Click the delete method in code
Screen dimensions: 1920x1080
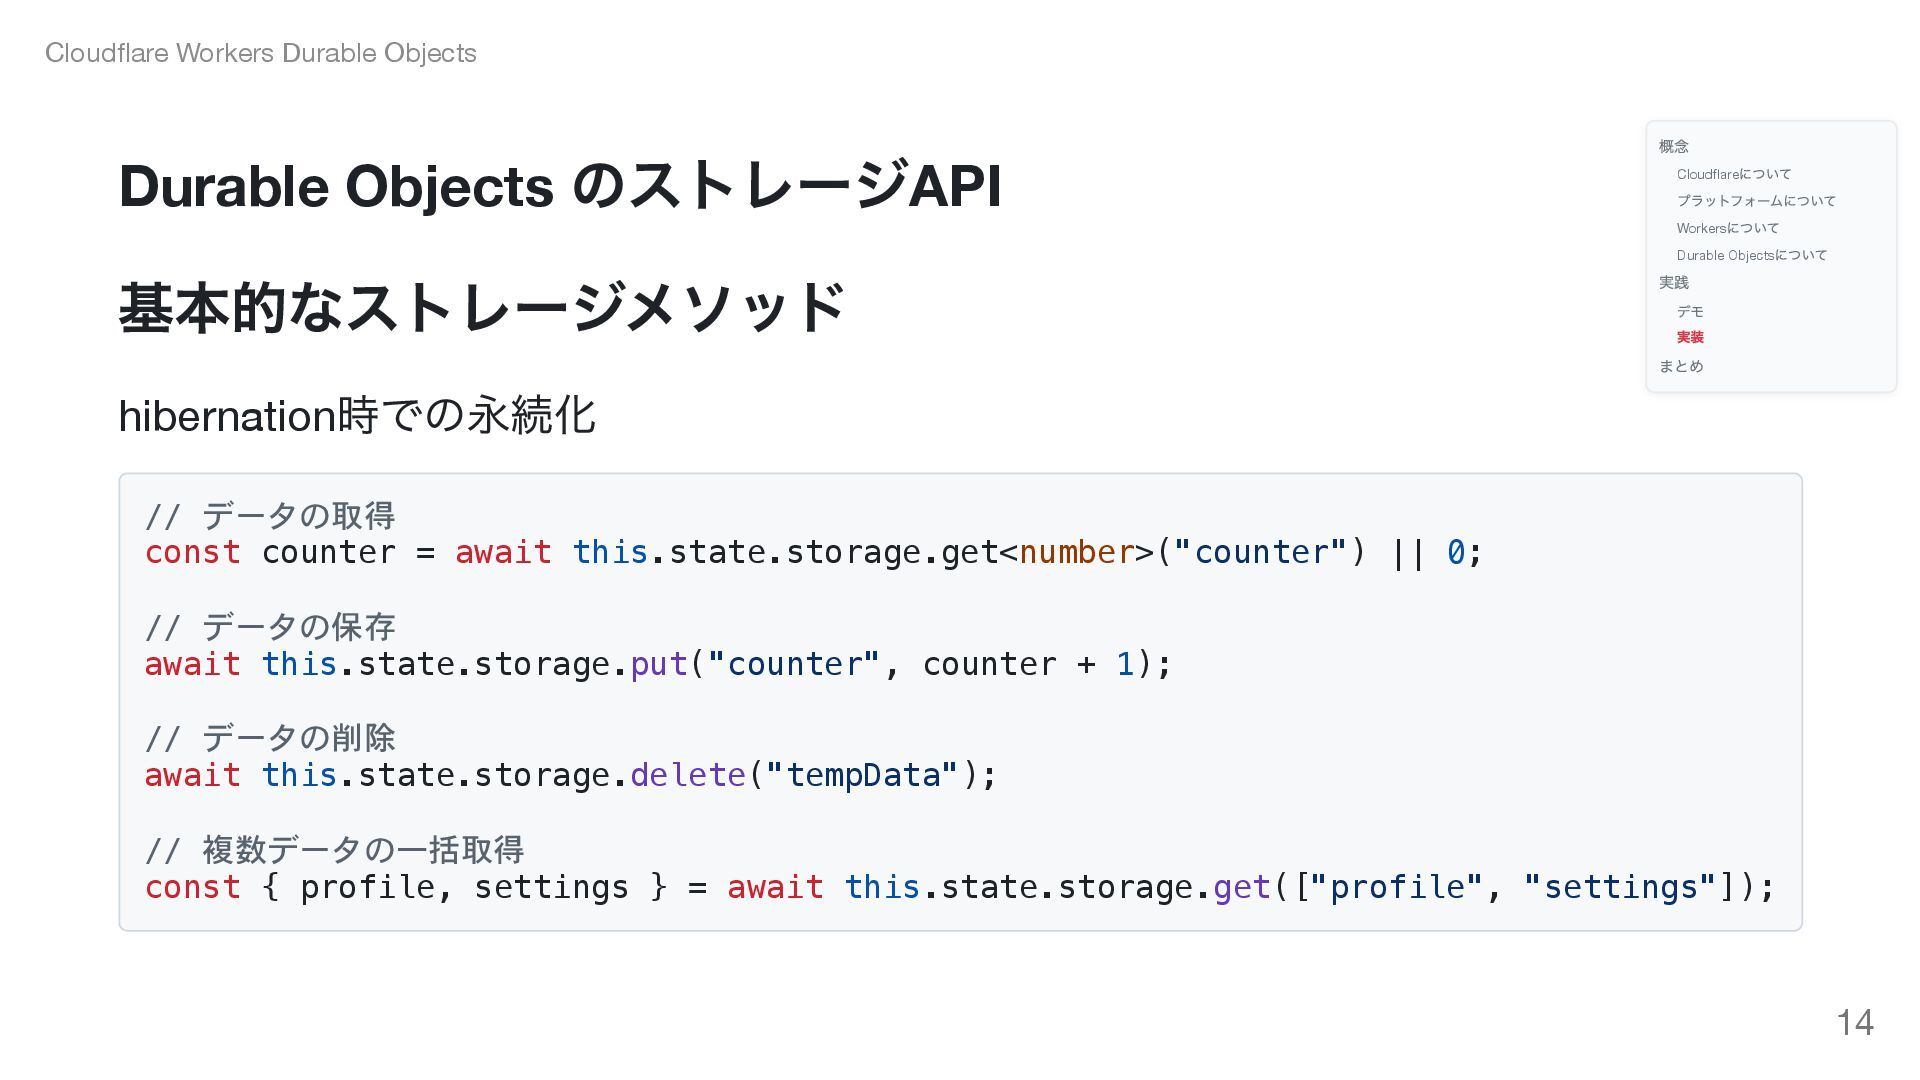point(688,775)
